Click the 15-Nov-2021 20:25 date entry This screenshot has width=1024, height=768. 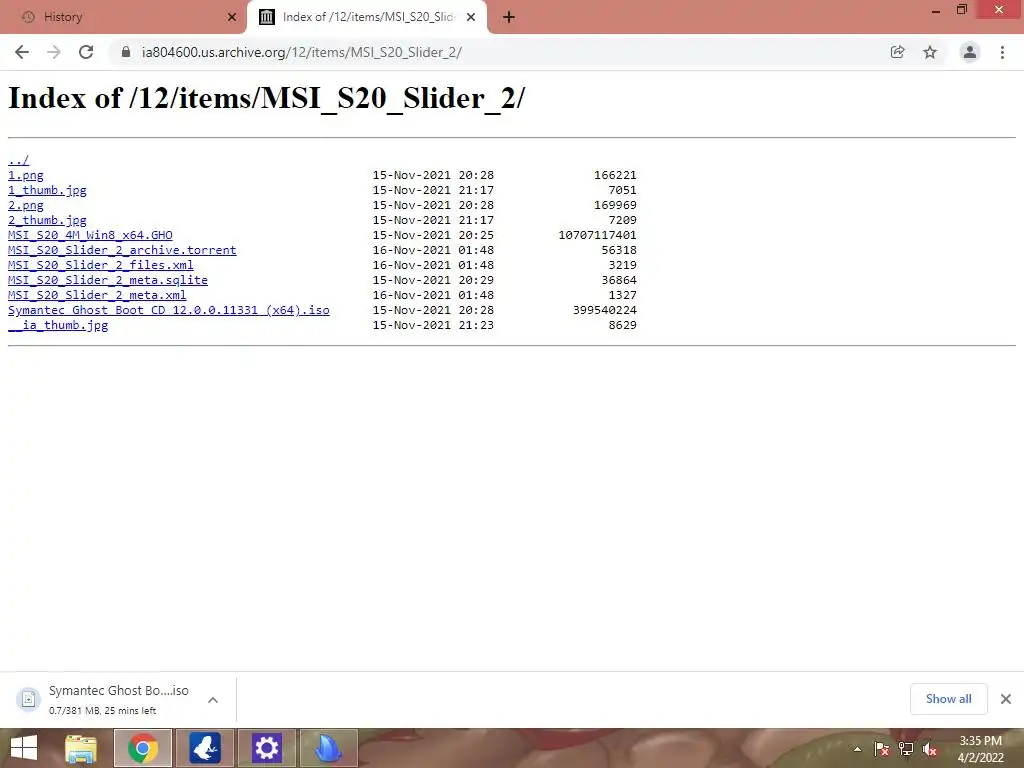tap(433, 235)
